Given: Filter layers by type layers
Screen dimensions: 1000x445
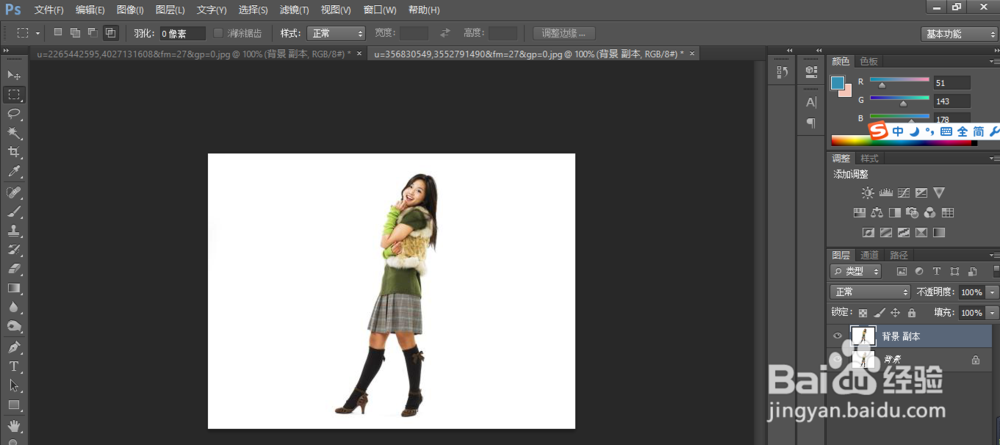Looking at the screenshot, I should pyautogui.click(x=937, y=271).
